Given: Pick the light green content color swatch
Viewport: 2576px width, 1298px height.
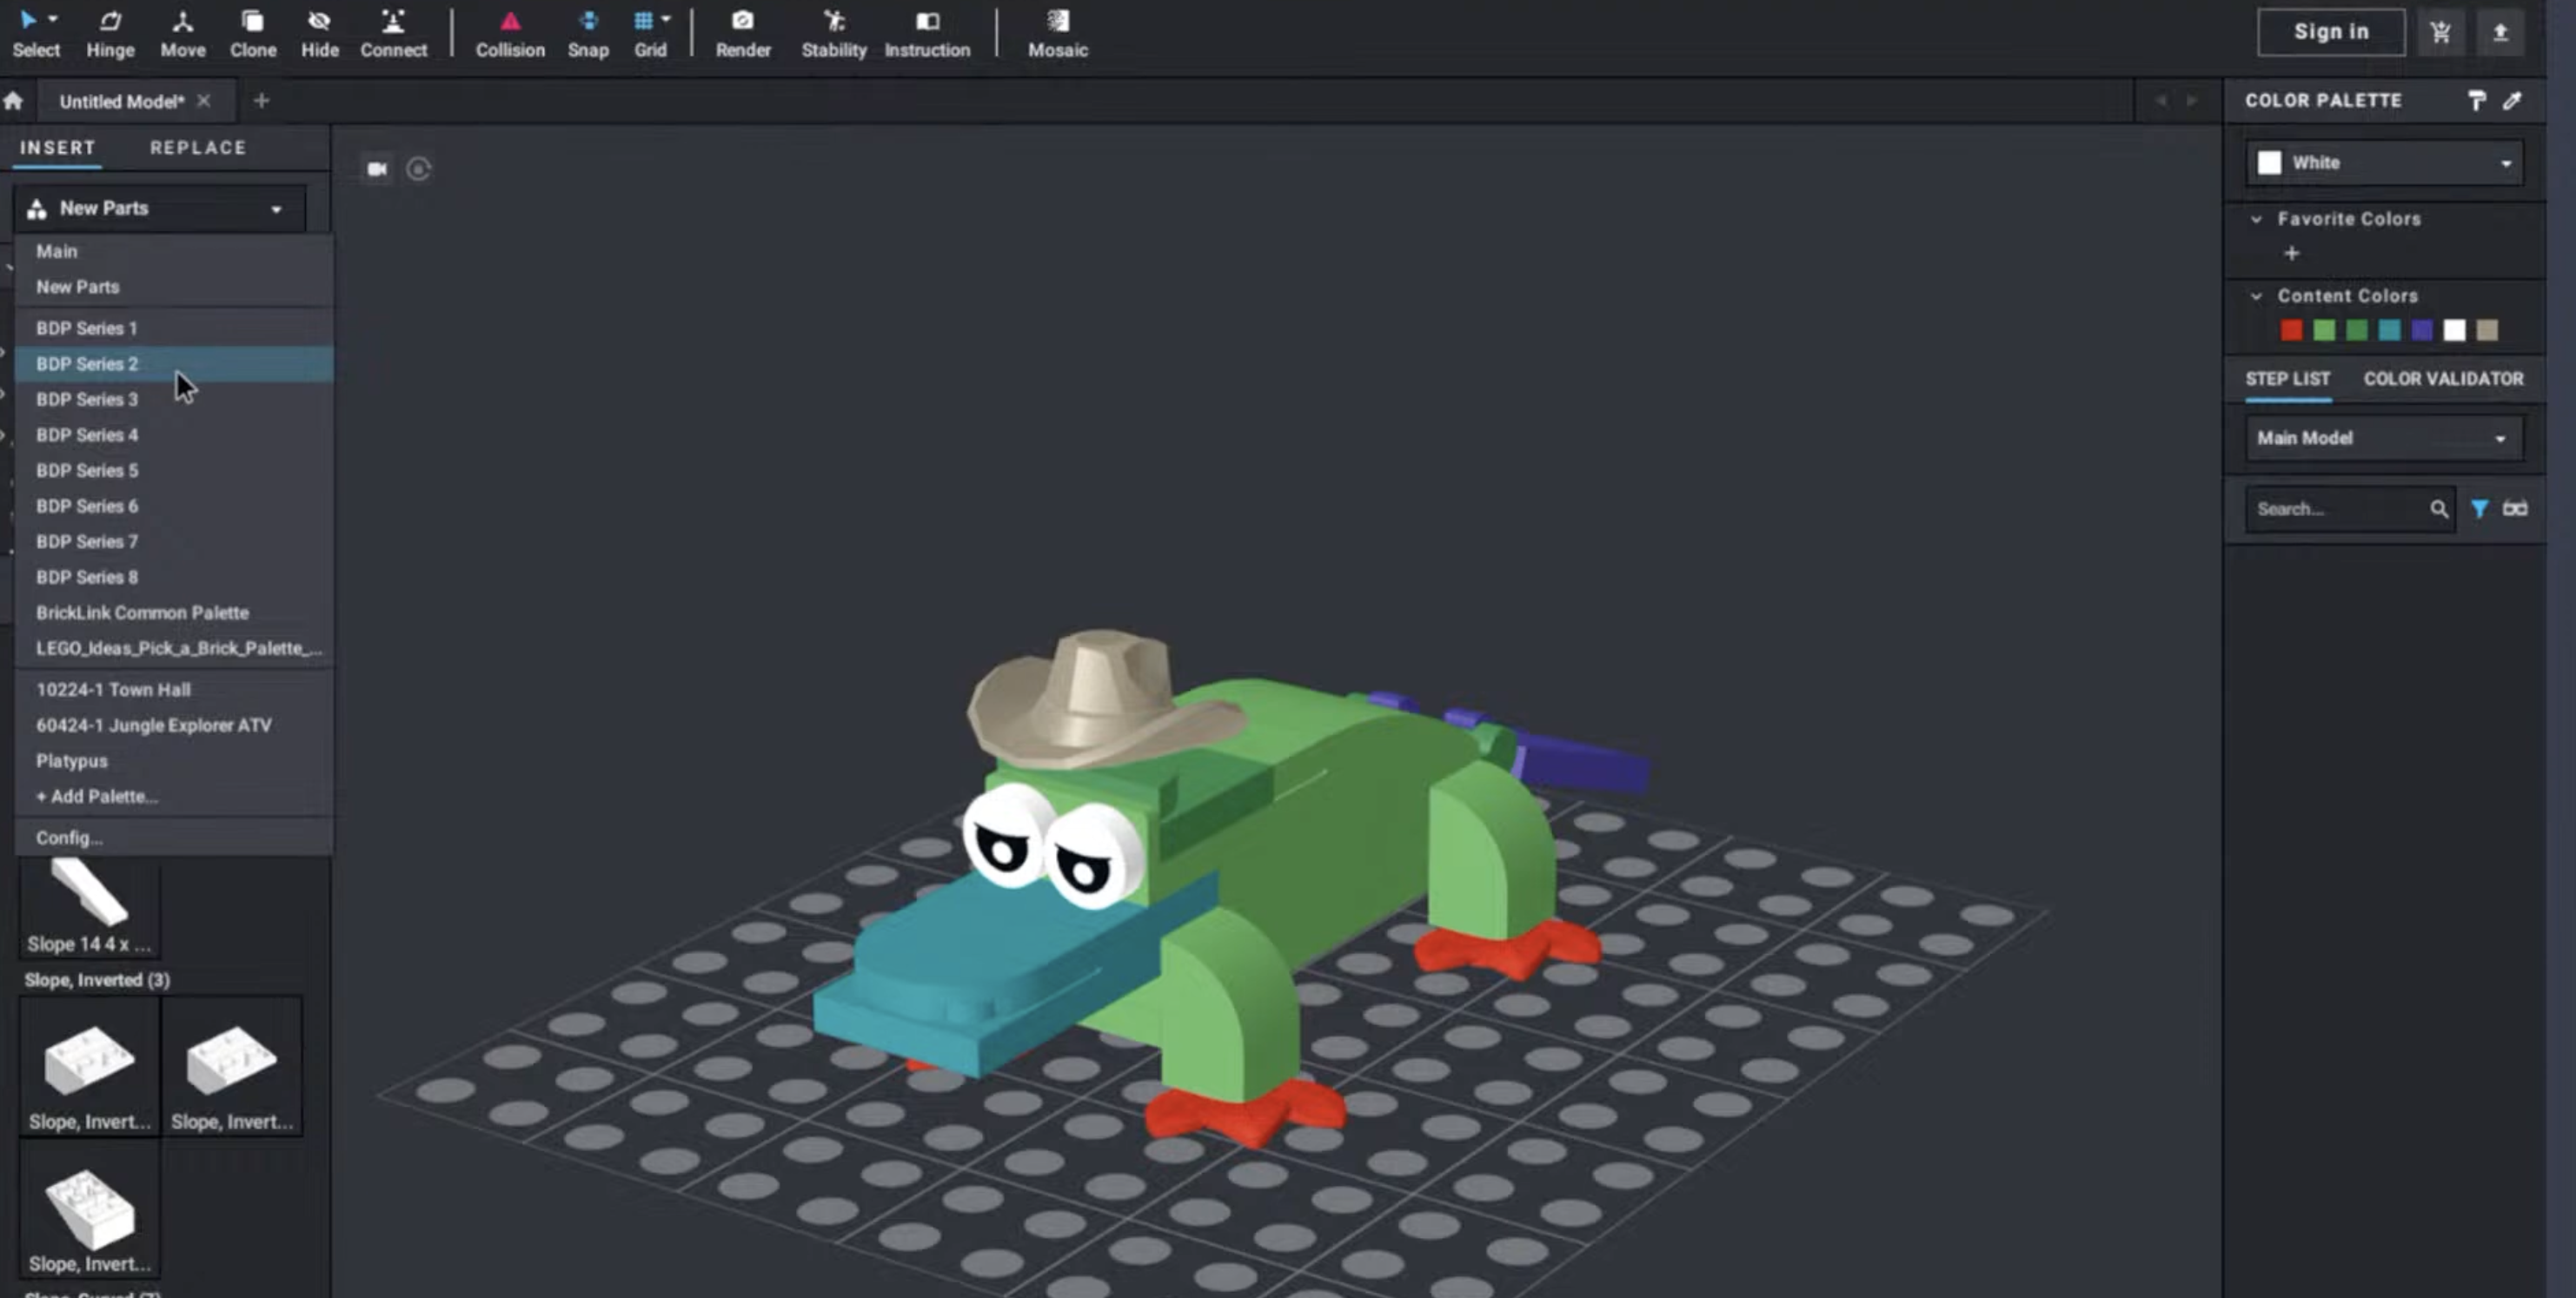Looking at the screenshot, I should point(2324,331).
